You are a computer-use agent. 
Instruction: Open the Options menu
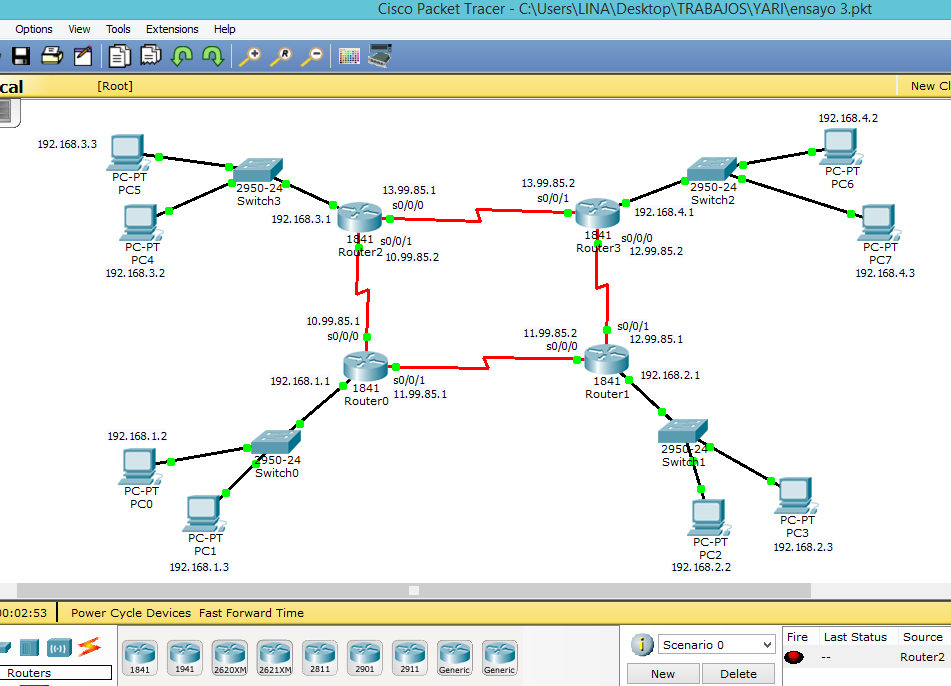click(33, 29)
